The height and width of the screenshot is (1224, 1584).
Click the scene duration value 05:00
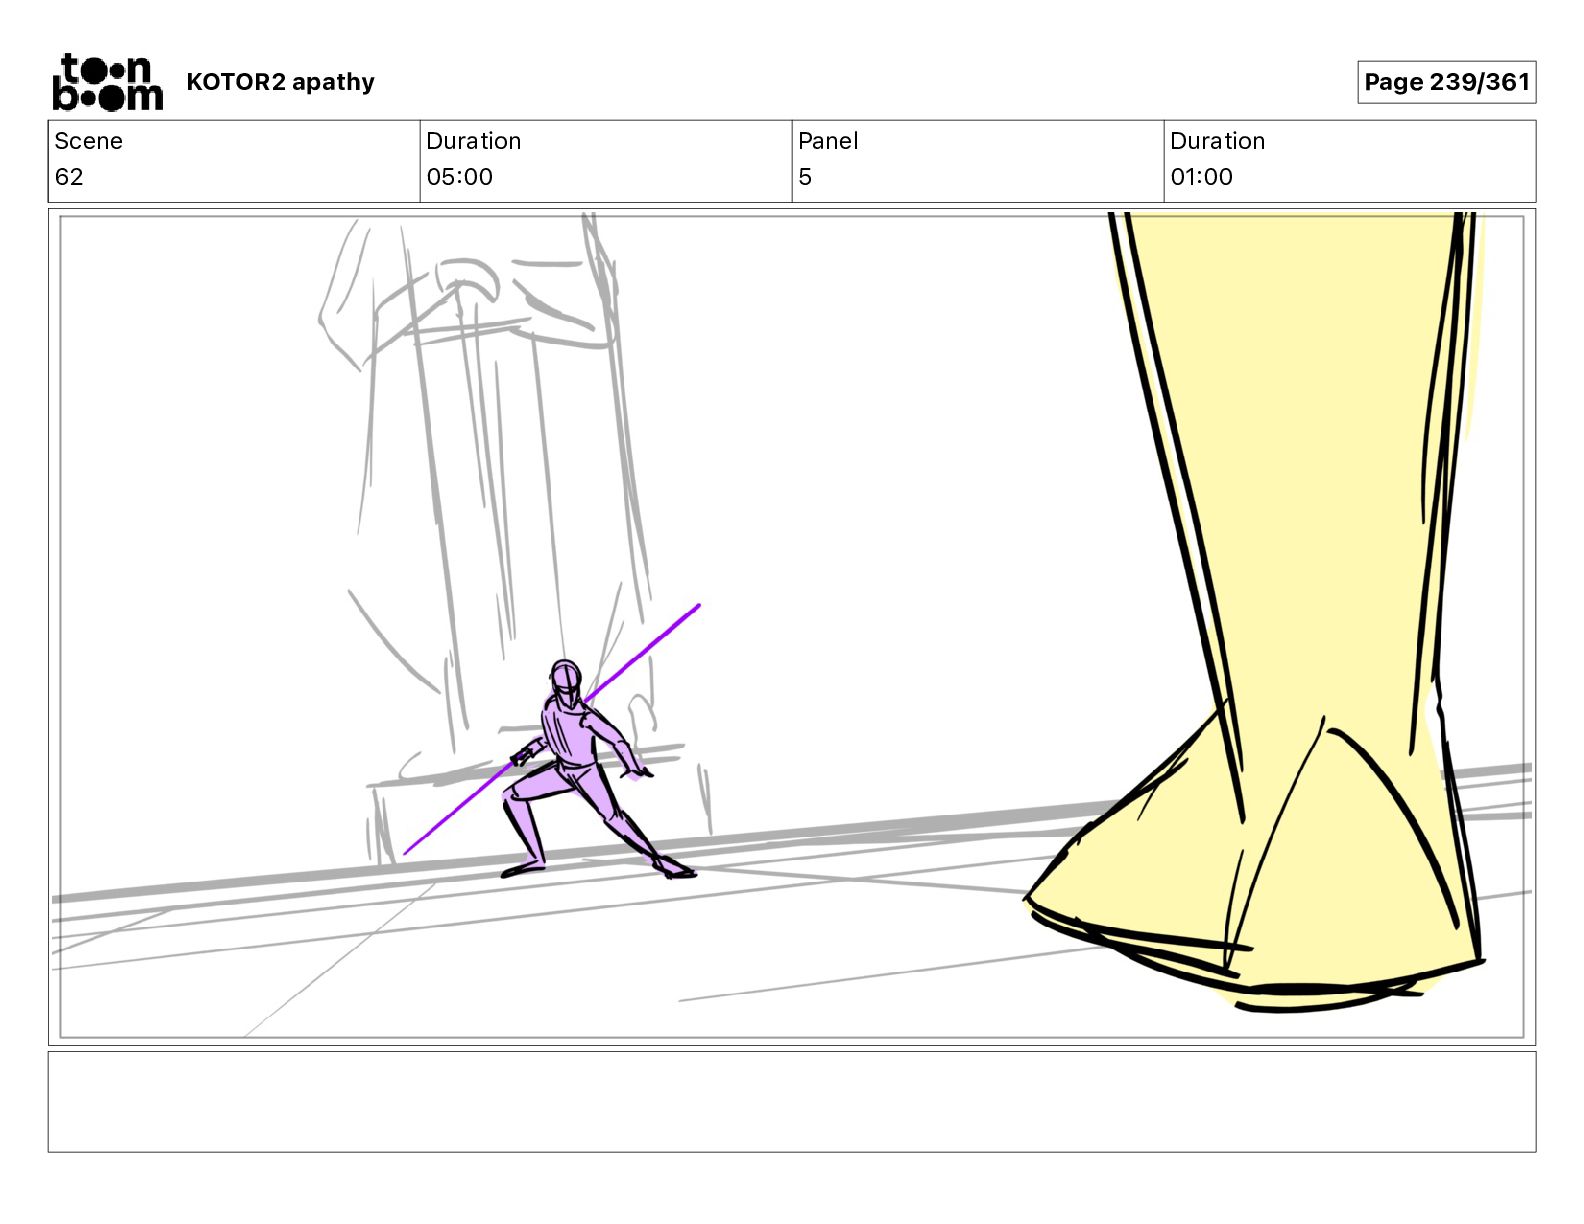459,177
